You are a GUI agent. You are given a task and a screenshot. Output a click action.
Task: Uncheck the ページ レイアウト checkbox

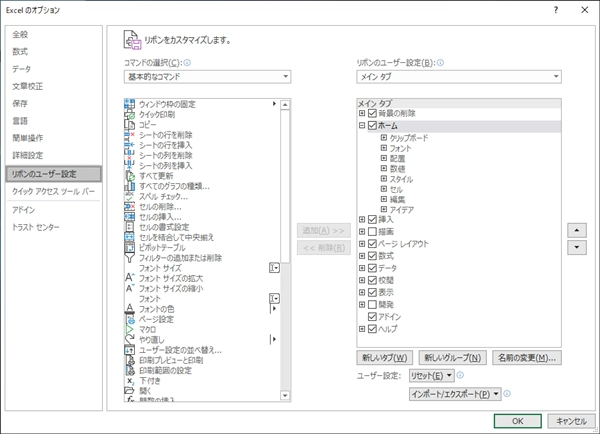click(x=372, y=244)
